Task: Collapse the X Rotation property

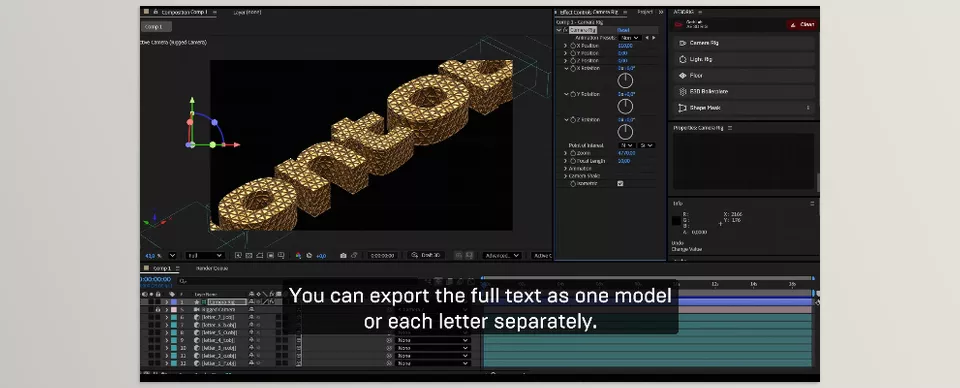Action: [566, 69]
